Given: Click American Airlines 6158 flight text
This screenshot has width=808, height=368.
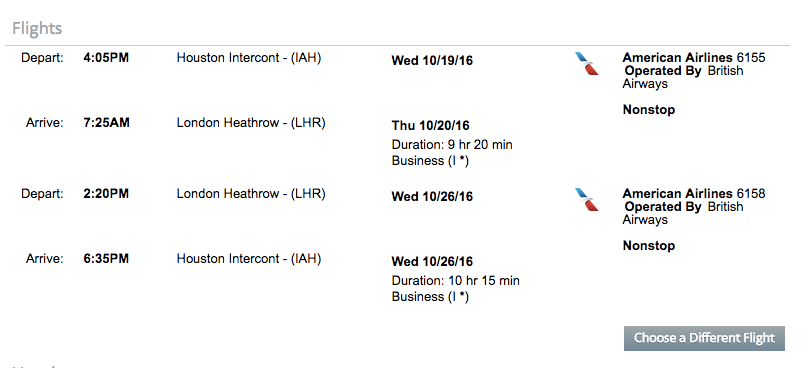Looking at the screenshot, I should click(x=694, y=194).
